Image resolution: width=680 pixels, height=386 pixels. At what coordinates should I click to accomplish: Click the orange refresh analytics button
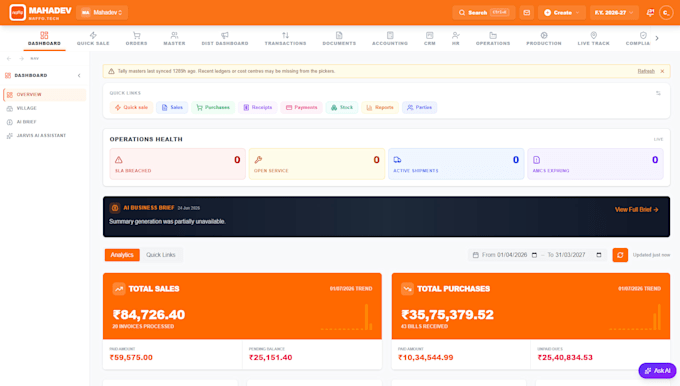tap(620, 255)
